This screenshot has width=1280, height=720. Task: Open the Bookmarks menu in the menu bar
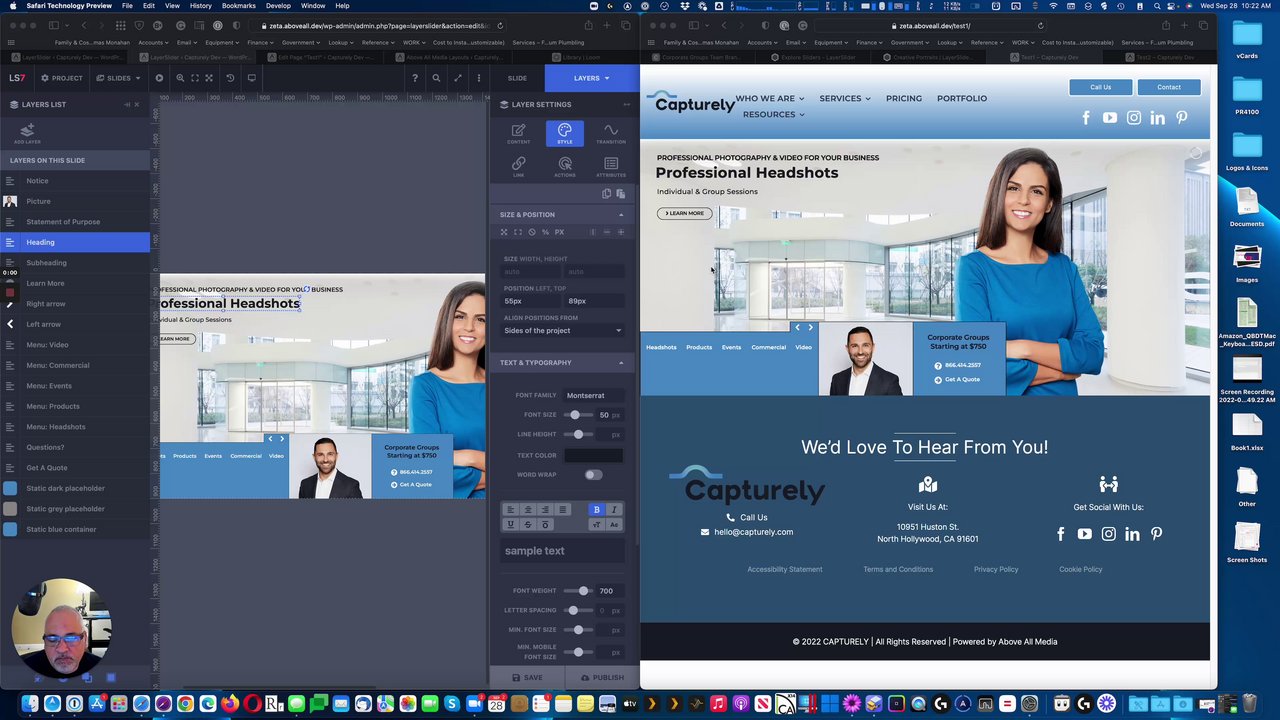click(x=238, y=6)
